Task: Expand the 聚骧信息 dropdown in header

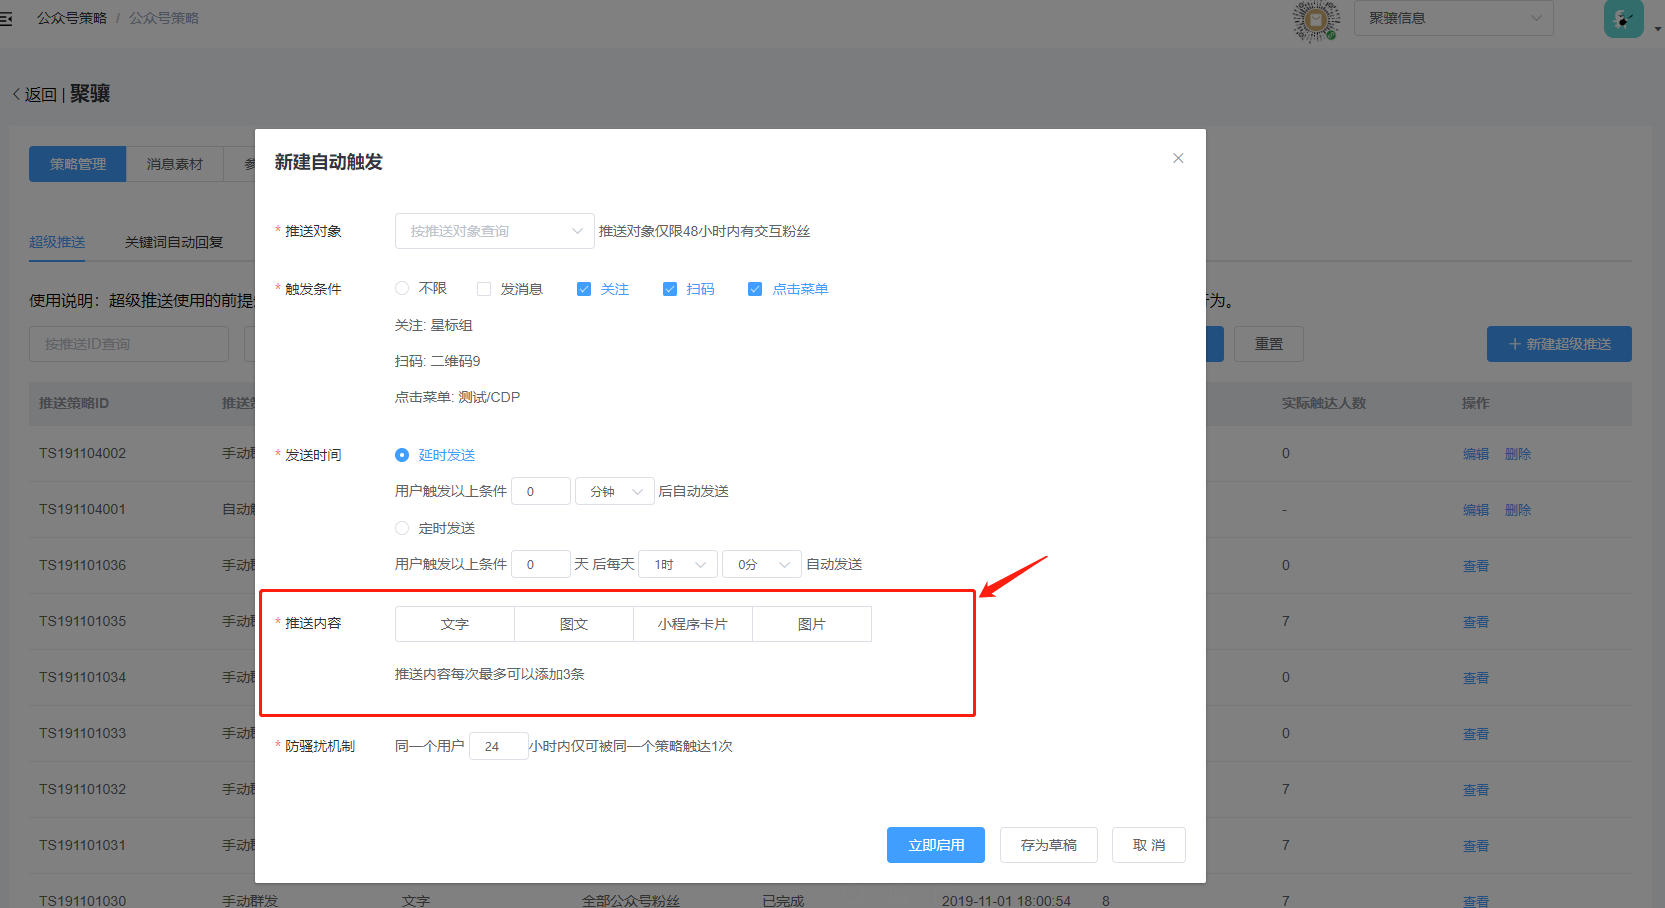Action: point(1452,18)
